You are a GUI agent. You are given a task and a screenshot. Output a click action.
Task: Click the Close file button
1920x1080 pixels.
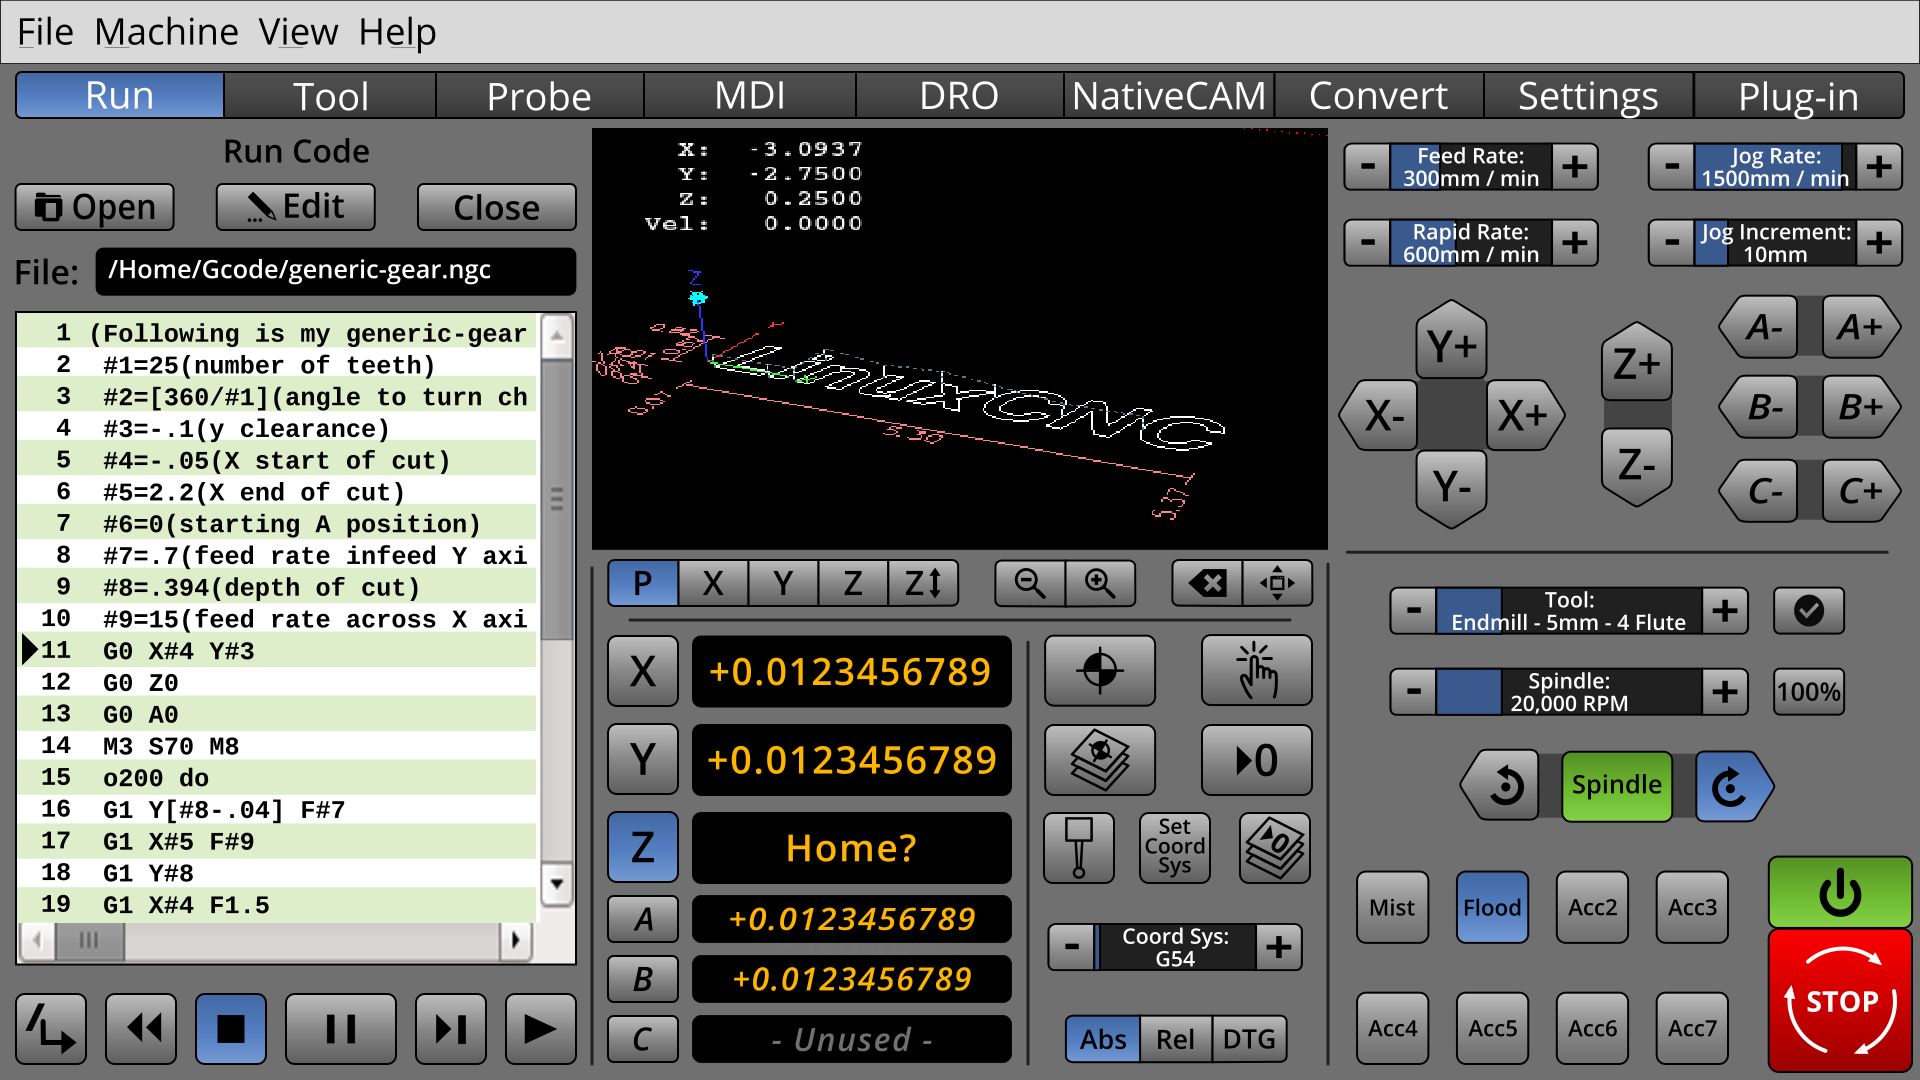click(x=496, y=207)
